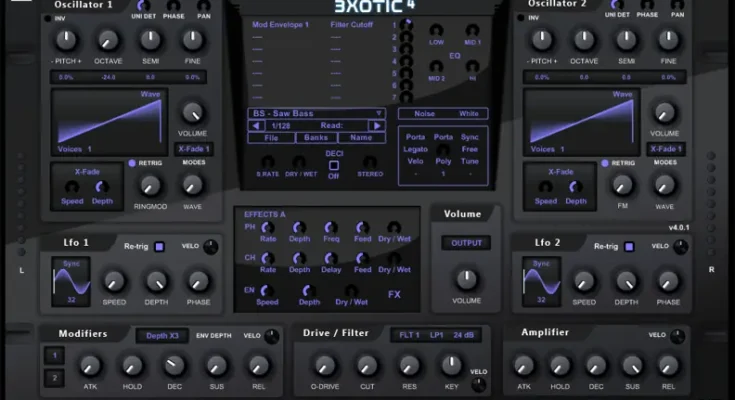The image size is (735, 400).
Task: Click the S.RATE knob
Action: point(268,163)
